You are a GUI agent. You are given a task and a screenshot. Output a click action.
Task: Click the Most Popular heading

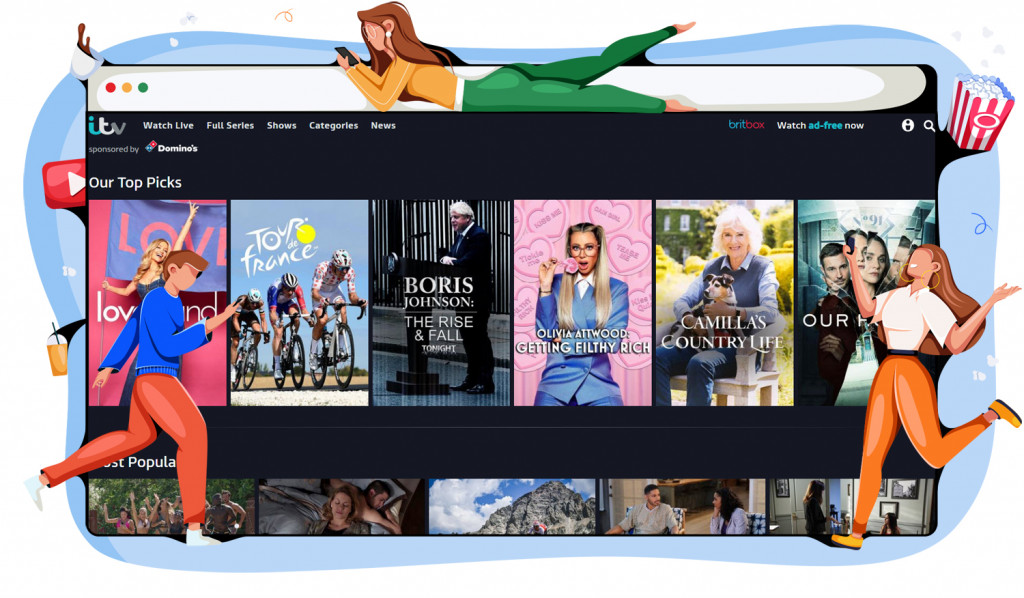coord(134,462)
